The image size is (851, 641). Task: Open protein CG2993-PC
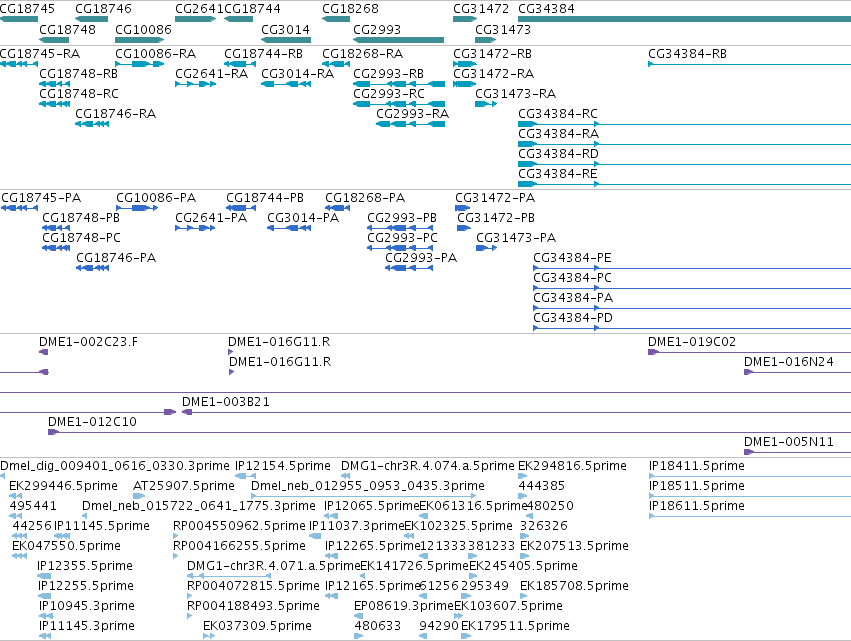coord(402,238)
